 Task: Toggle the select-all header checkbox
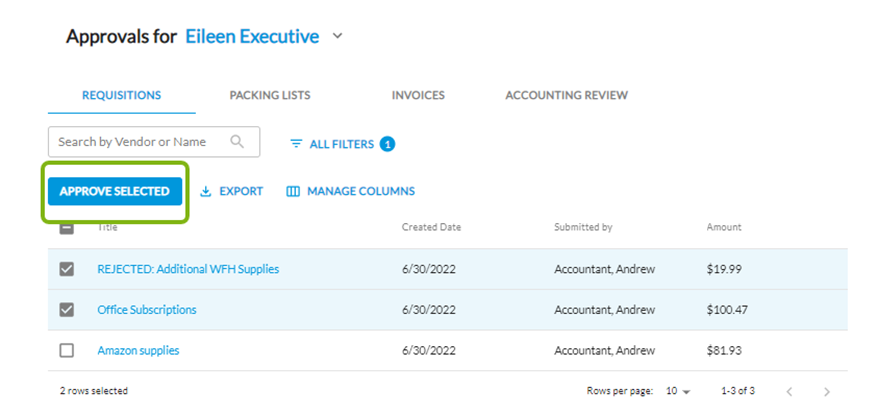67,228
